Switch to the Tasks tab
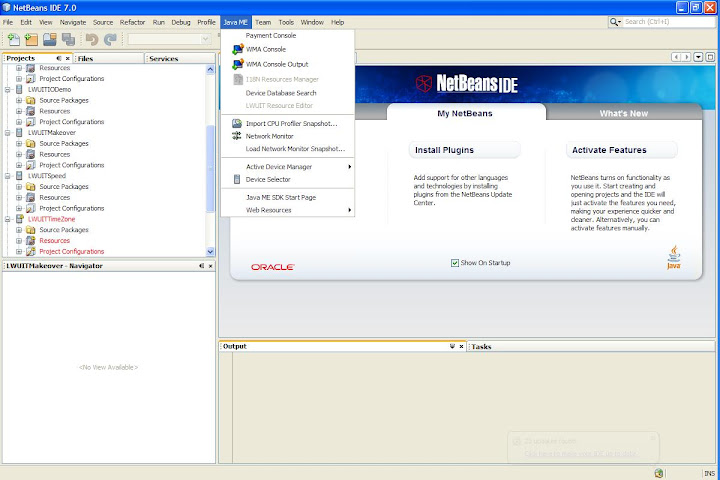Viewport: 720px width, 480px height. [x=591, y=346]
